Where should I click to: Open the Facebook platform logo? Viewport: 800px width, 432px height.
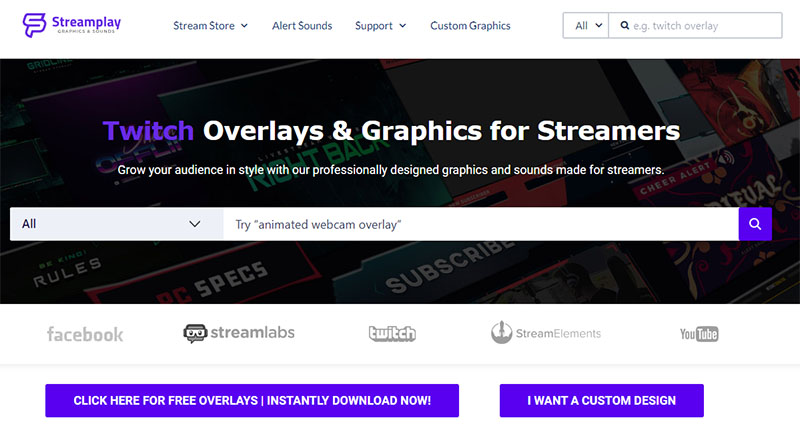pos(85,334)
